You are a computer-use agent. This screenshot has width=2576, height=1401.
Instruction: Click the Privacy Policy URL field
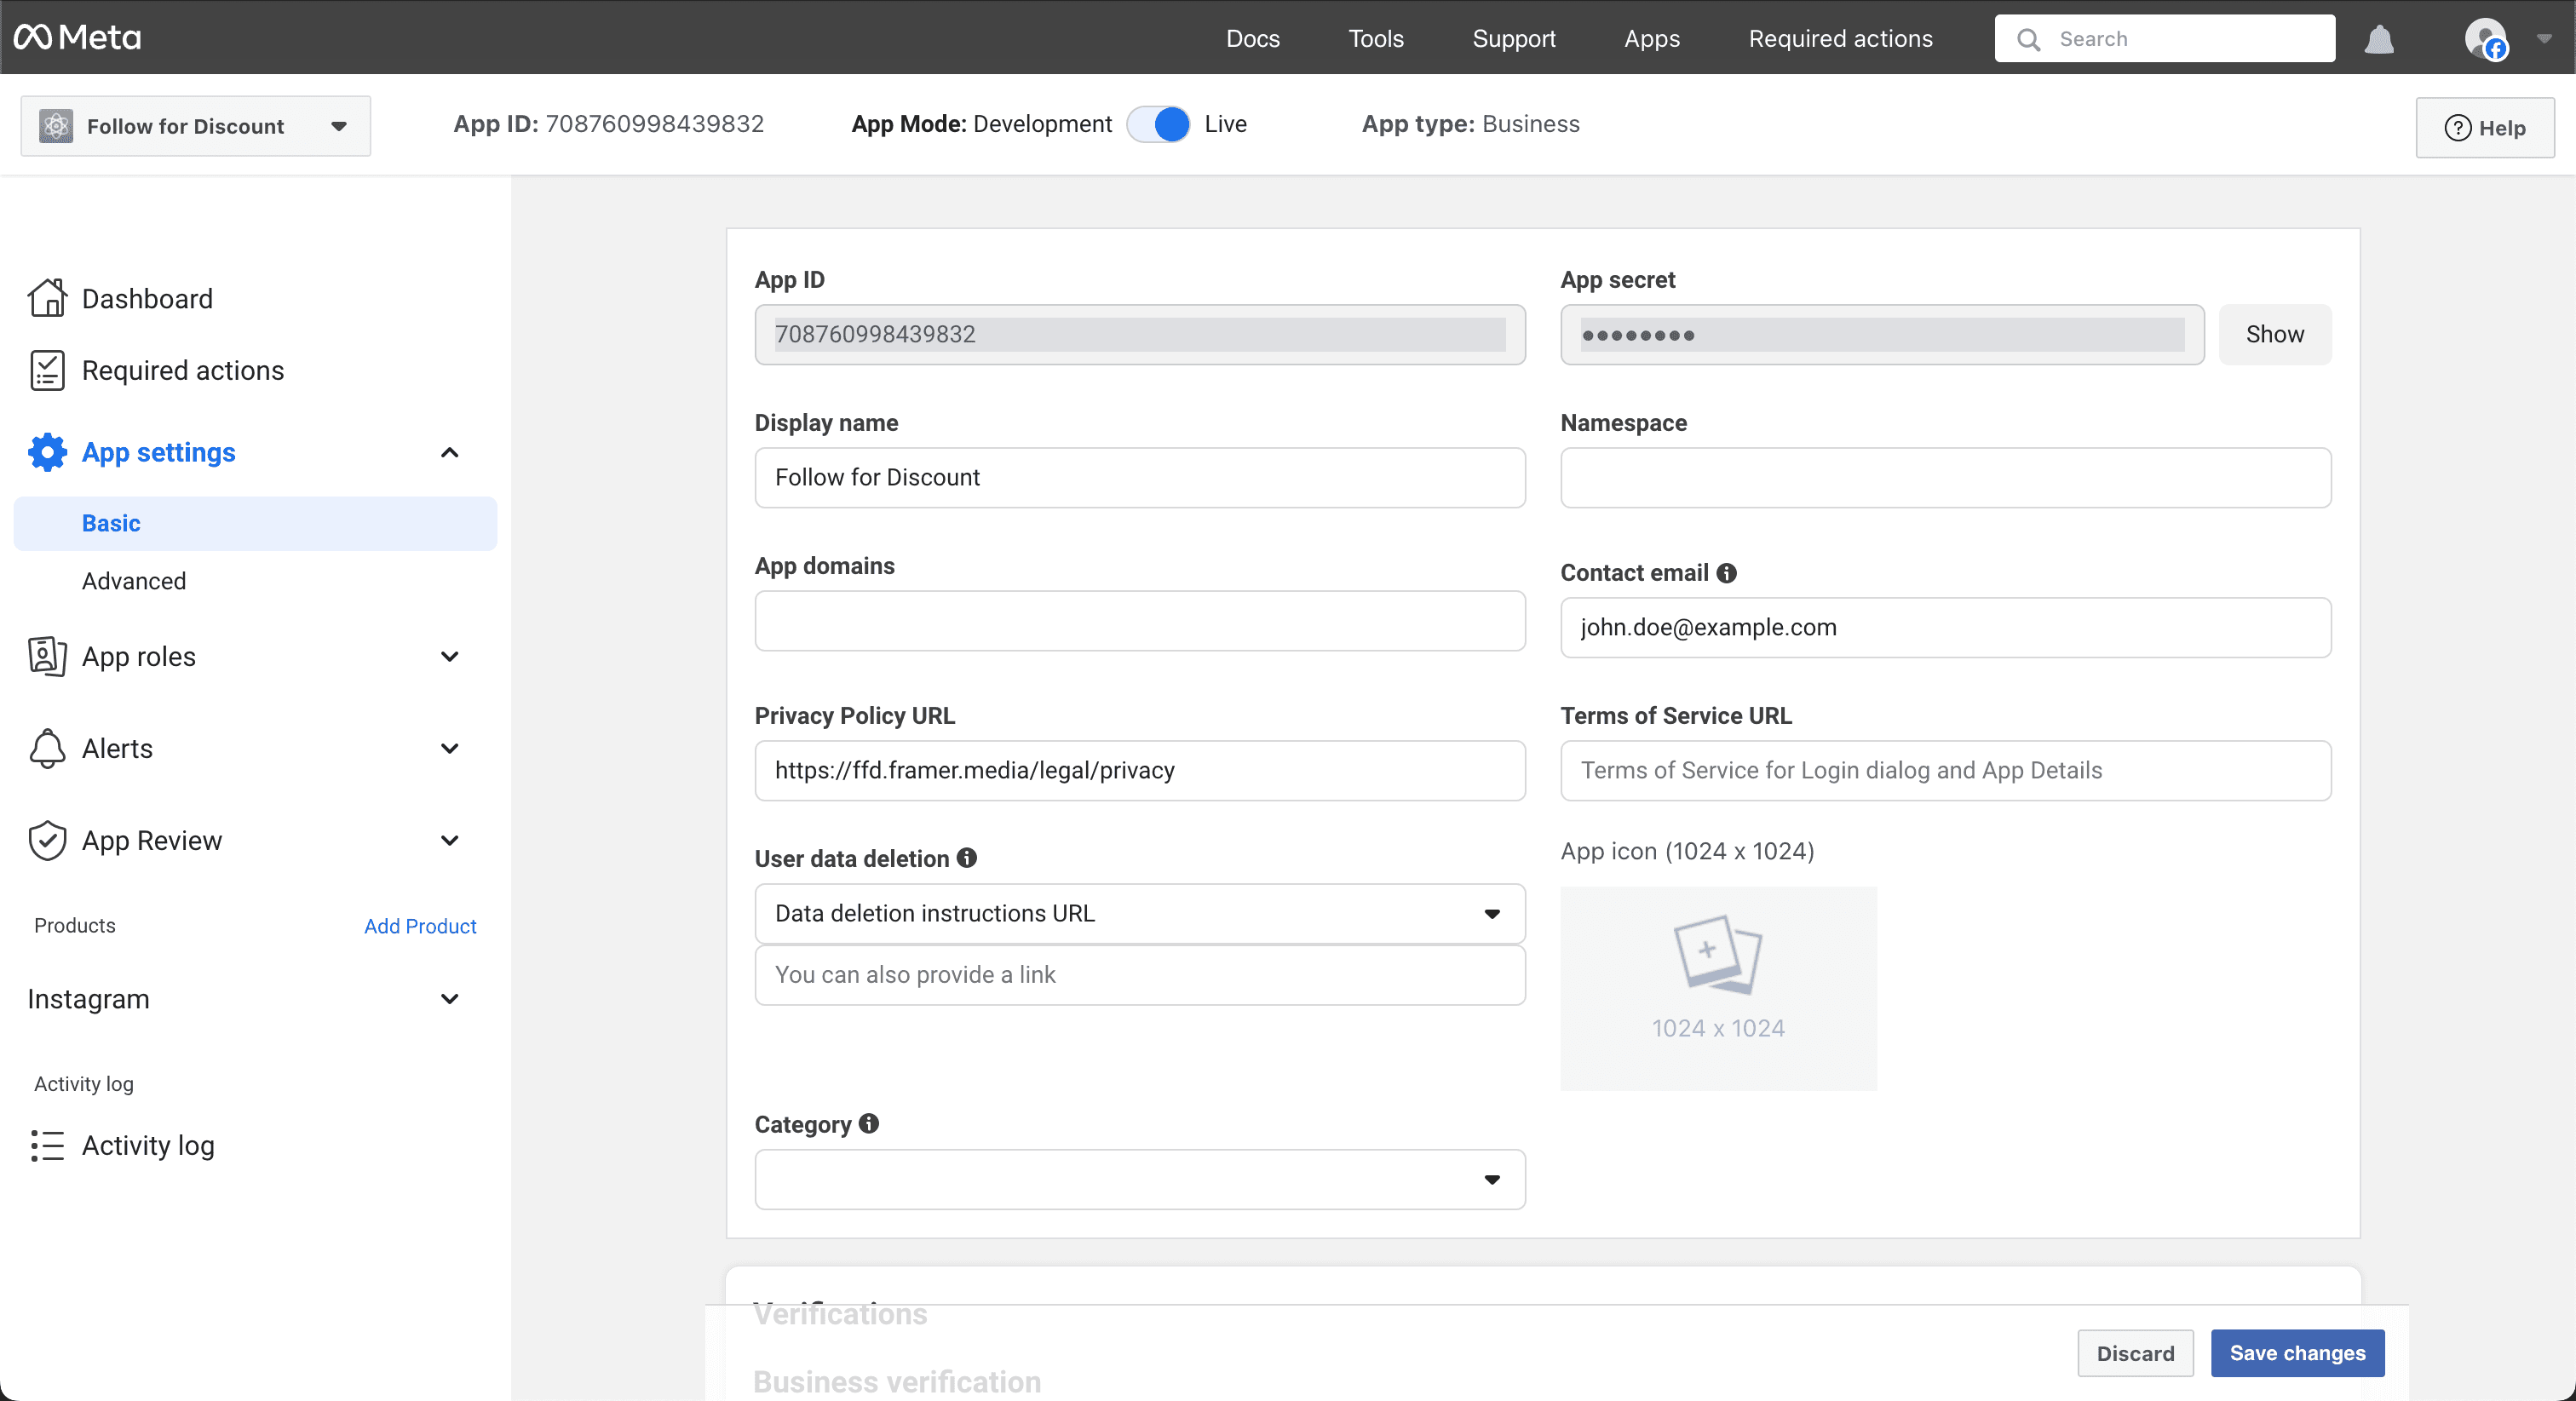pos(1140,770)
